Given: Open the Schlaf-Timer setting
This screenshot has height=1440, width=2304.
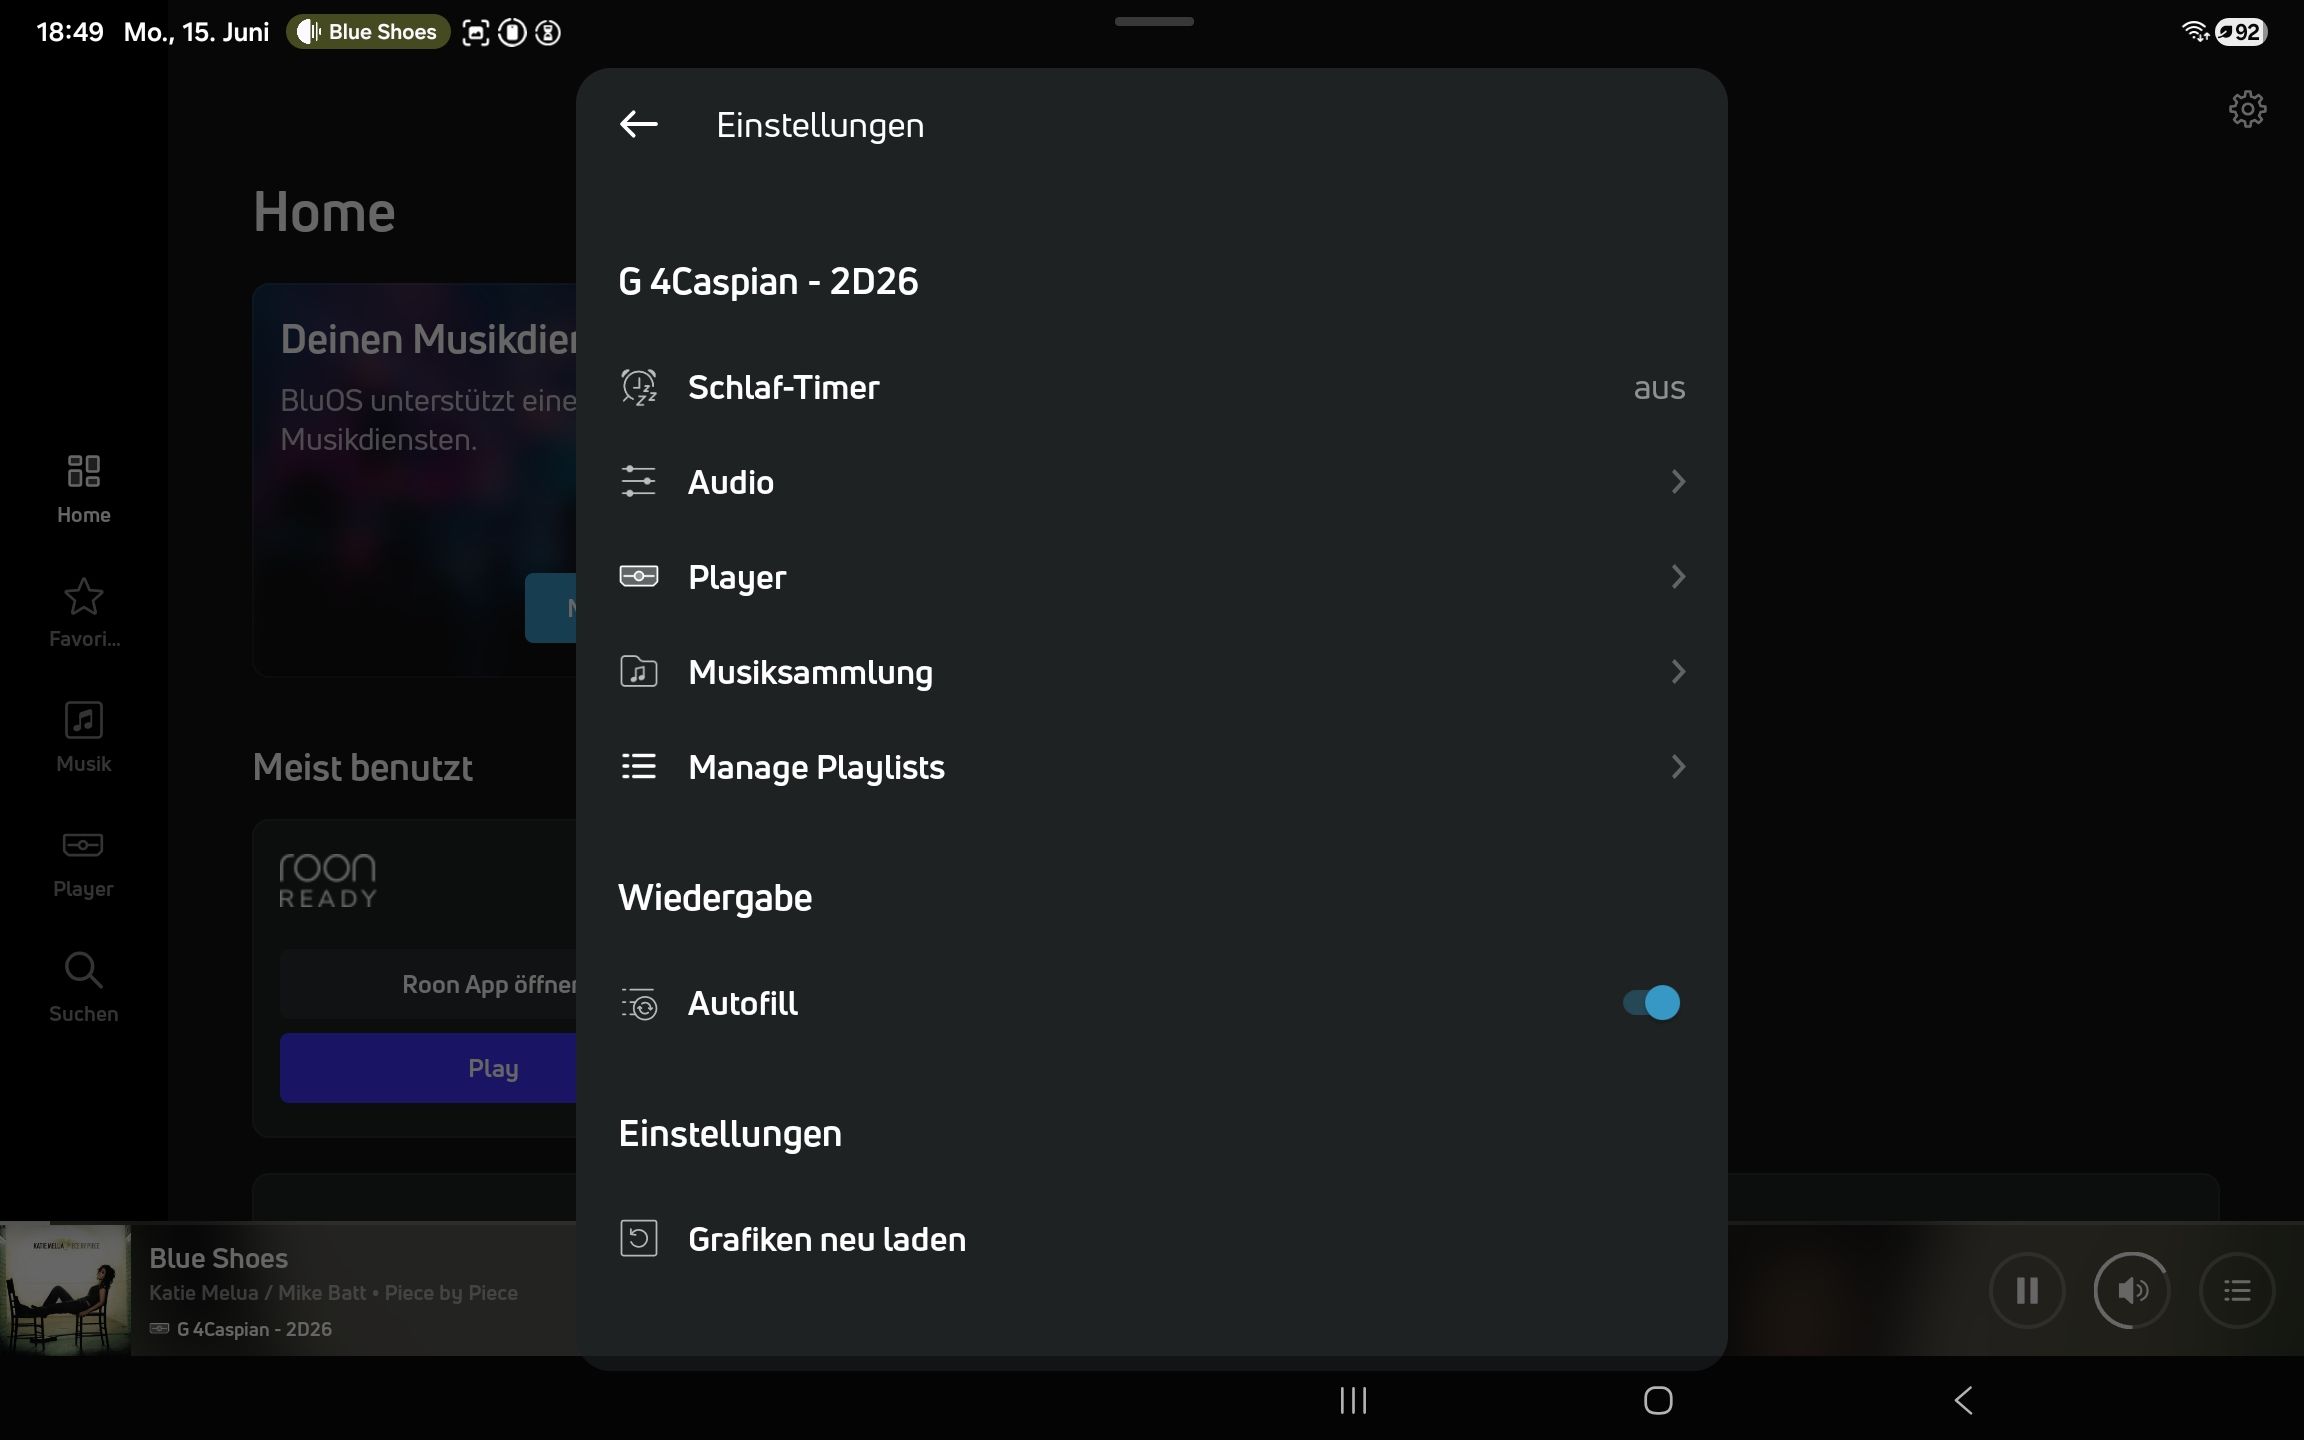Looking at the screenshot, I should [x=1152, y=387].
